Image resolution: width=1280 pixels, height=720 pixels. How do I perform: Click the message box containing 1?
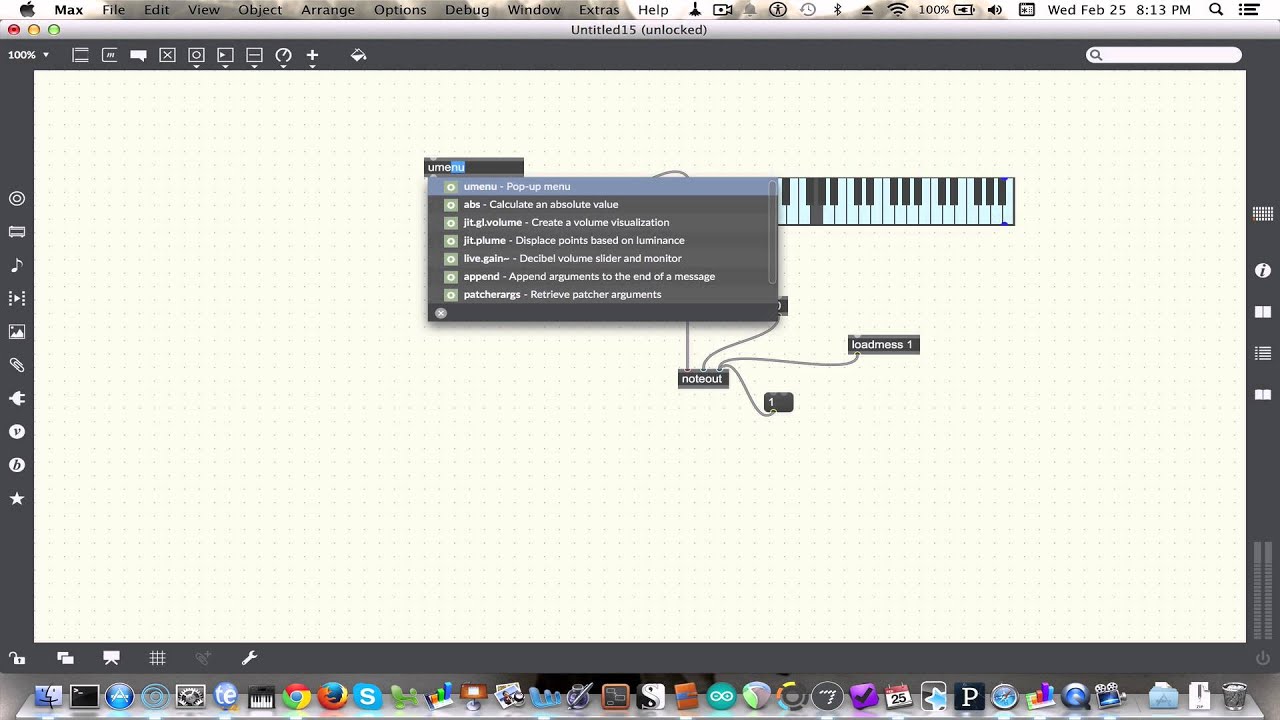pyautogui.click(x=779, y=402)
